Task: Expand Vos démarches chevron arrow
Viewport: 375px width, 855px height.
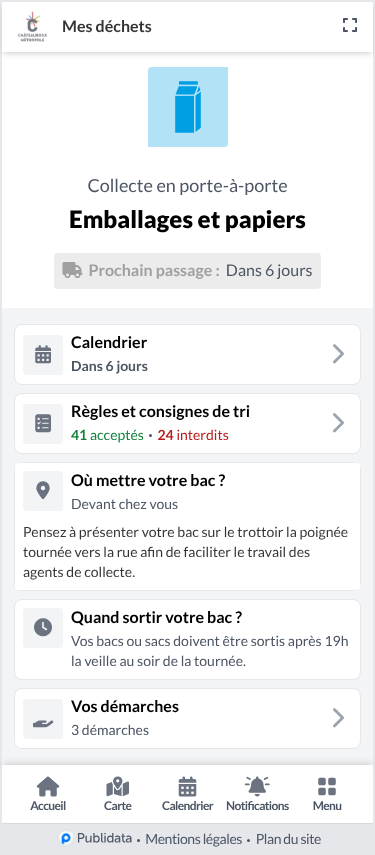Action: 338,718
